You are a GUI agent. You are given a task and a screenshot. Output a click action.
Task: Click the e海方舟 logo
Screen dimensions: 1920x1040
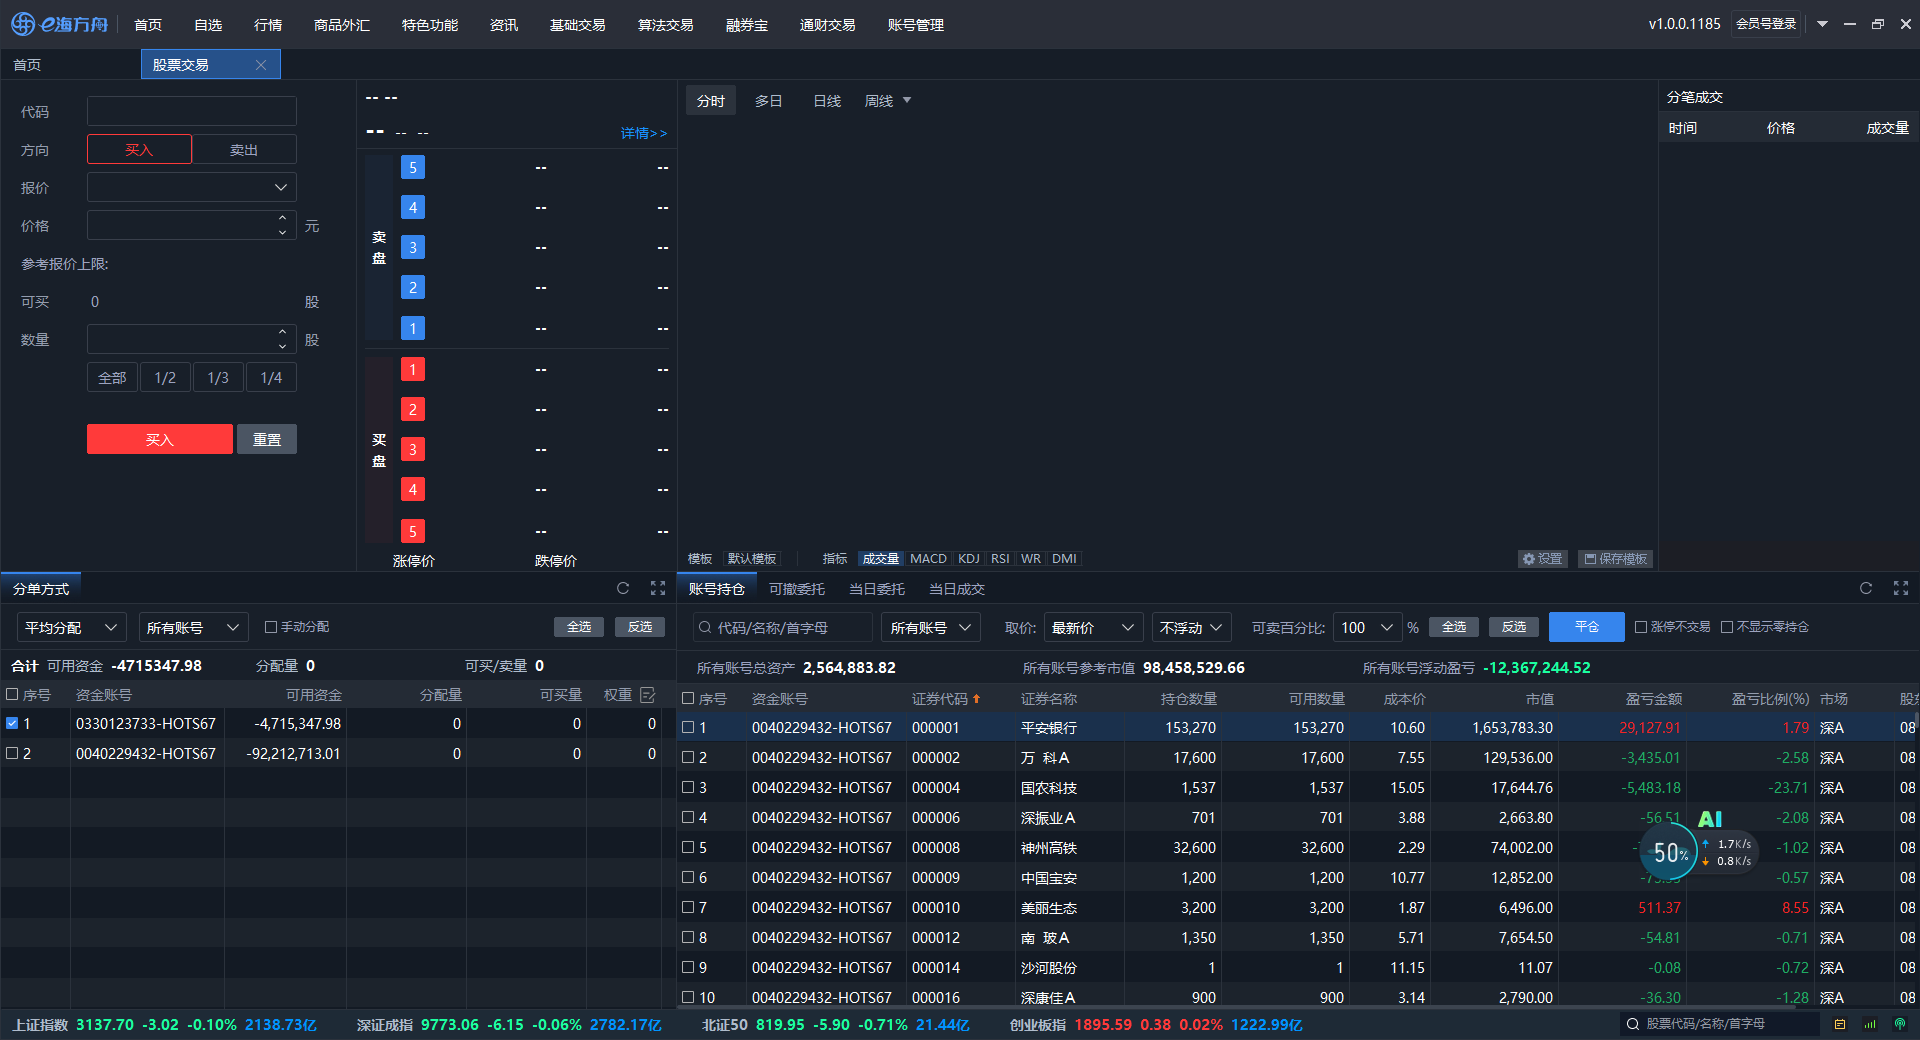pos(60,24)
